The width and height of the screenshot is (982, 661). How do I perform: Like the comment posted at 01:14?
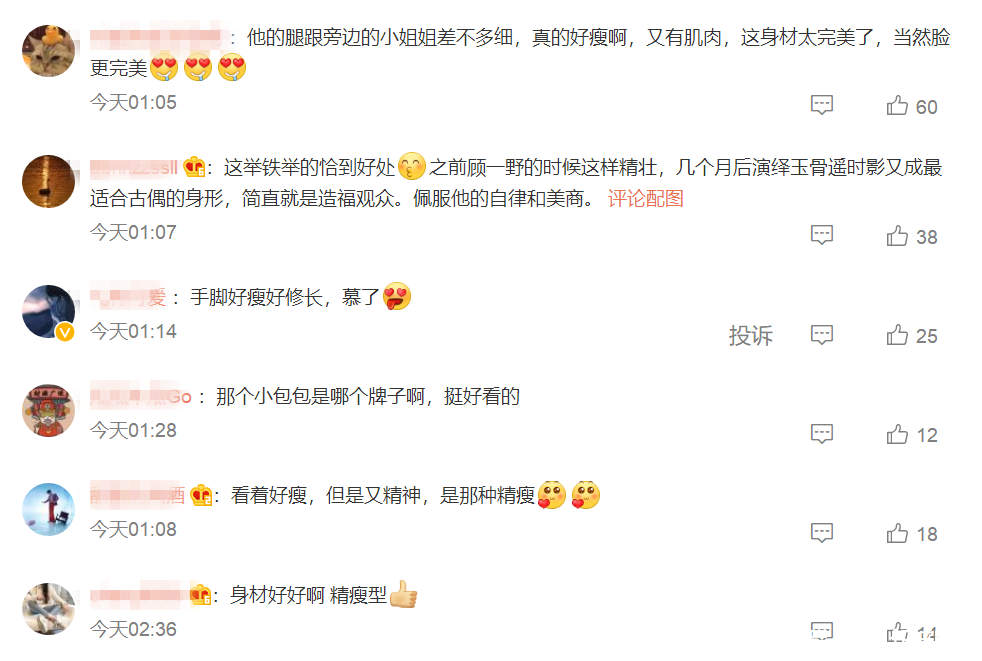(911, 335)
